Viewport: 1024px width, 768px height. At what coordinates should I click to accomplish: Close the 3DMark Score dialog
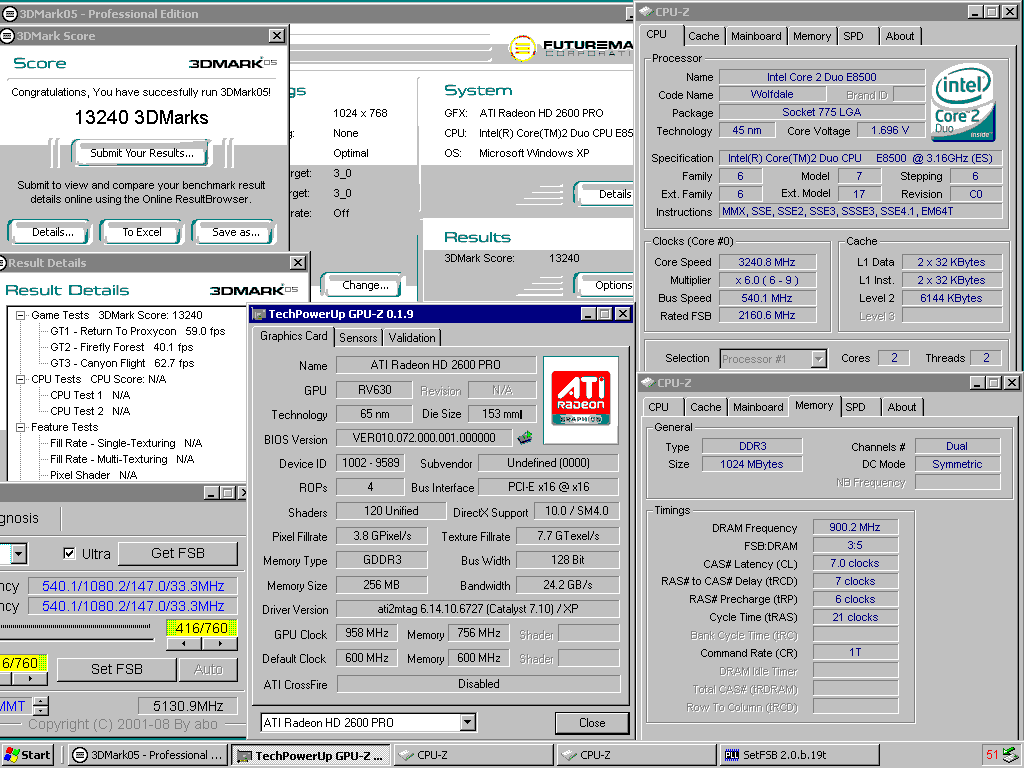coord(277,36)
